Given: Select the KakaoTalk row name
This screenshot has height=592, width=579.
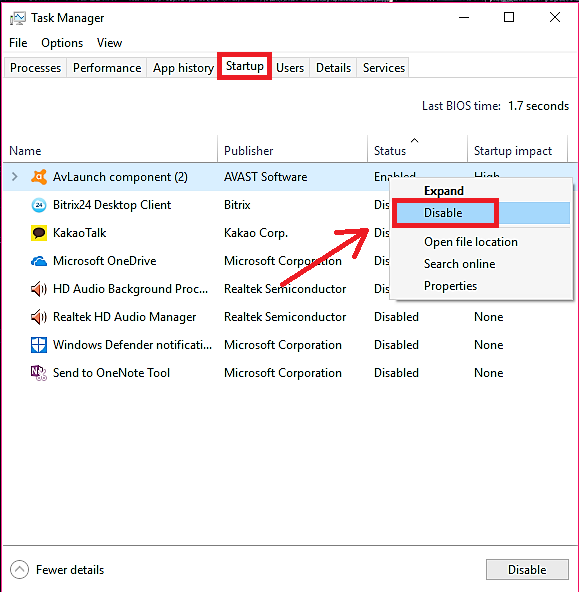Looking at the screenshot, I should point(80,233).
